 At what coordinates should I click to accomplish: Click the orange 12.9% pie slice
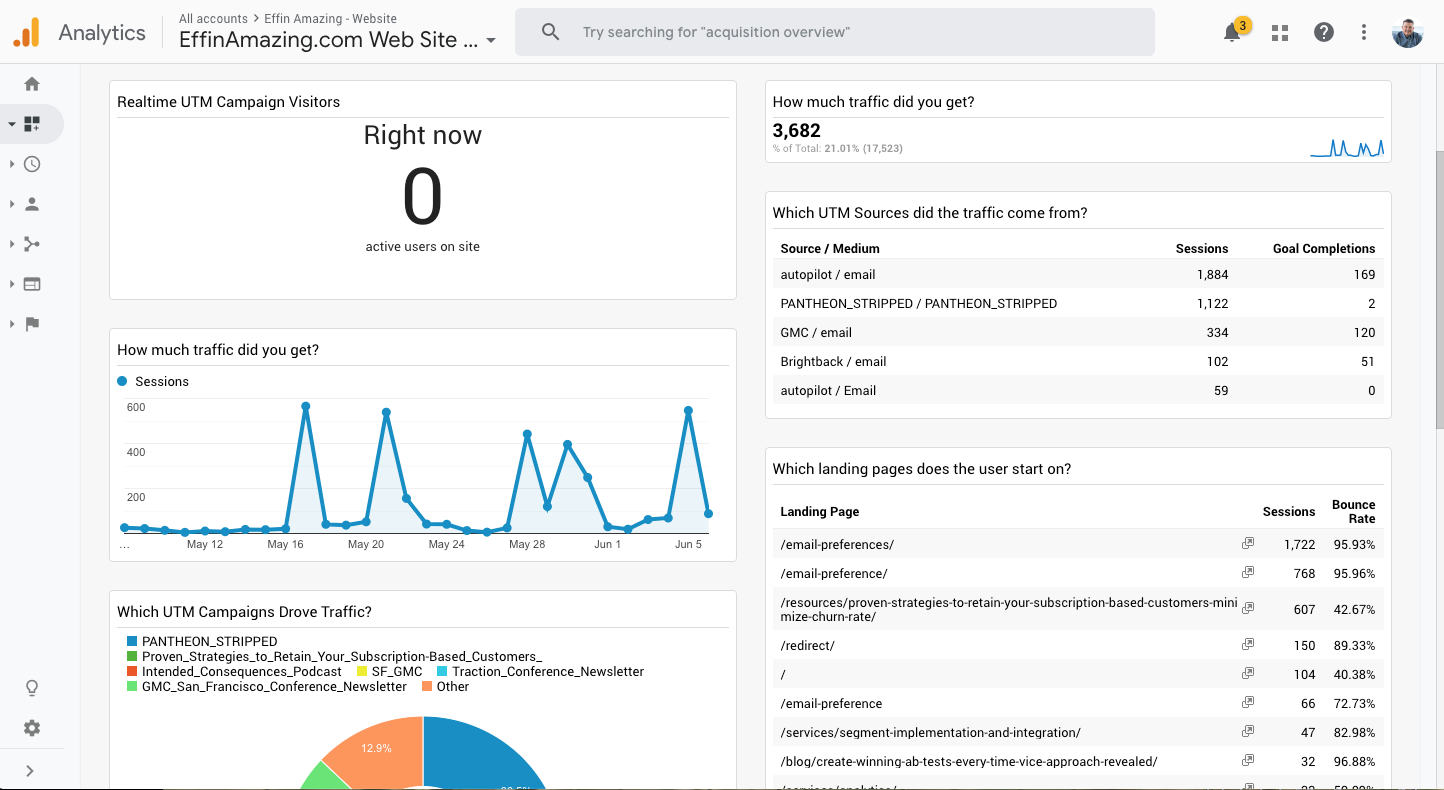coord(380,750)
